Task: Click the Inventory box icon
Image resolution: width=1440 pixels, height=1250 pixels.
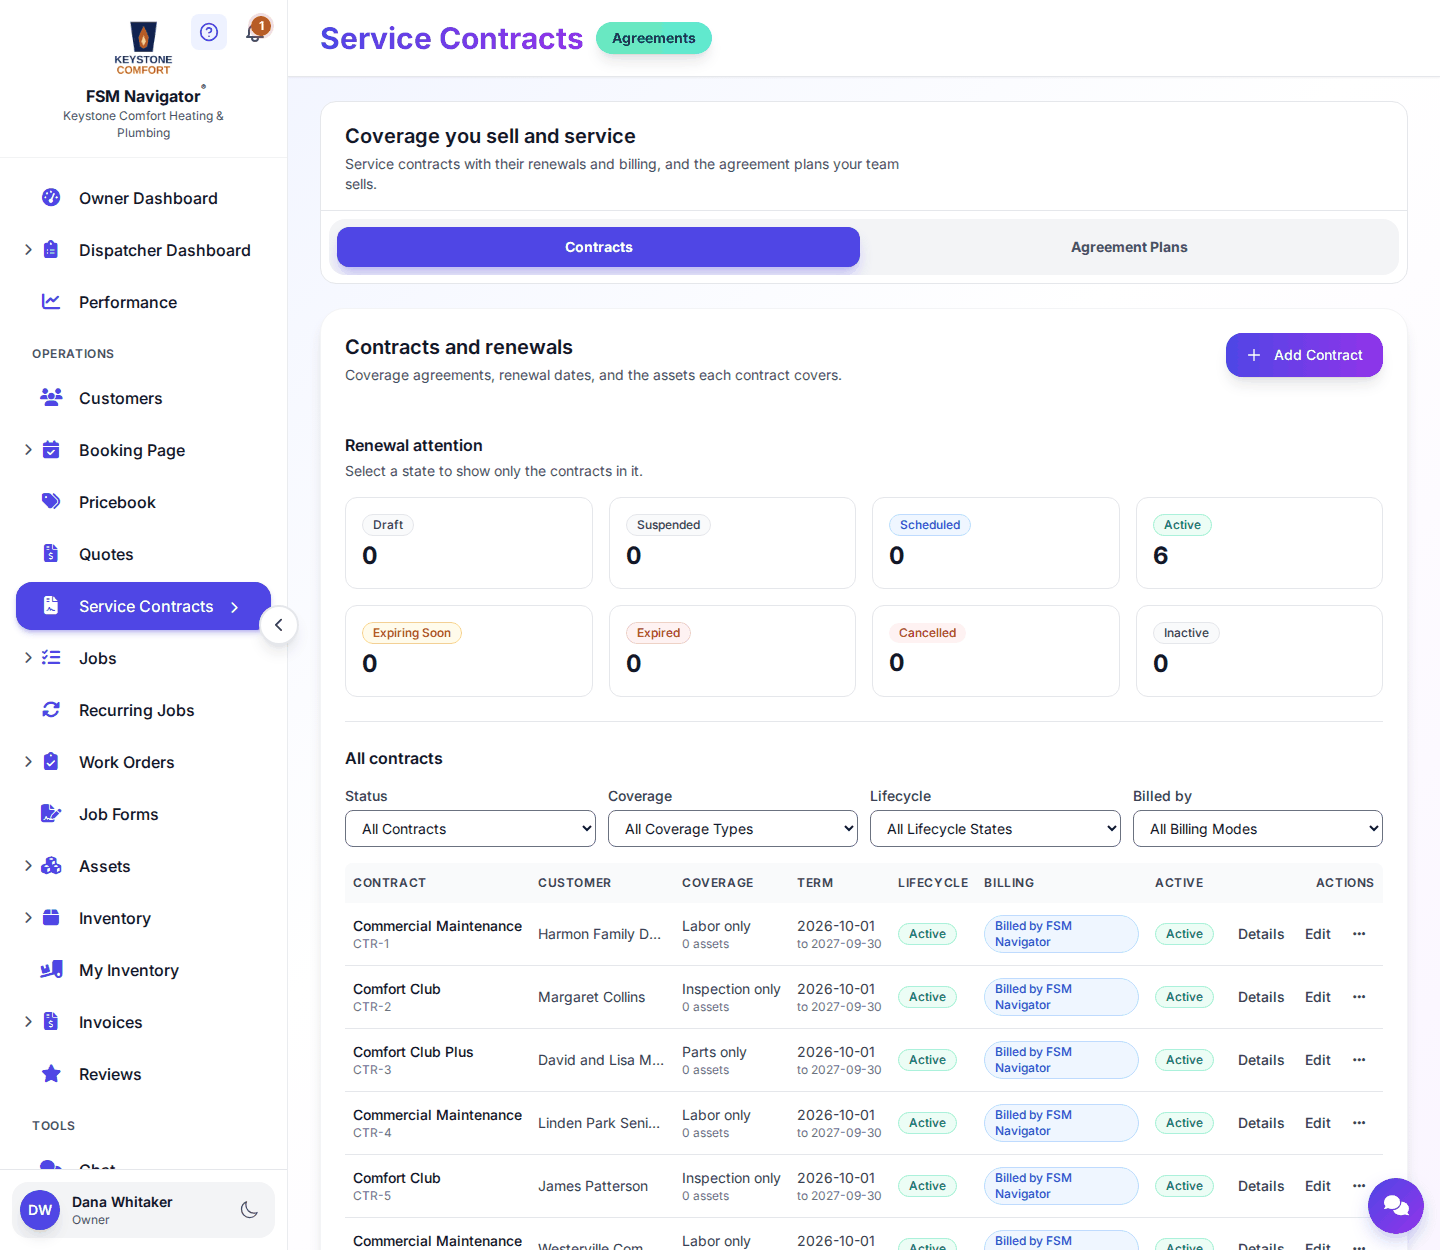Action: pos(51,918)
